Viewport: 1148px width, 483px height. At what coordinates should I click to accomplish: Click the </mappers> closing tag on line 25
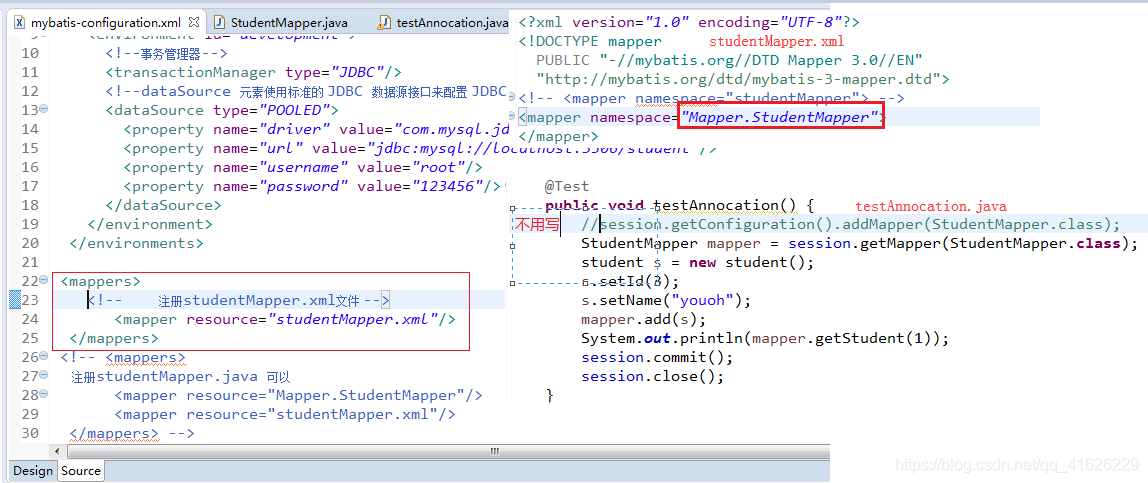[x=113, y=338]
